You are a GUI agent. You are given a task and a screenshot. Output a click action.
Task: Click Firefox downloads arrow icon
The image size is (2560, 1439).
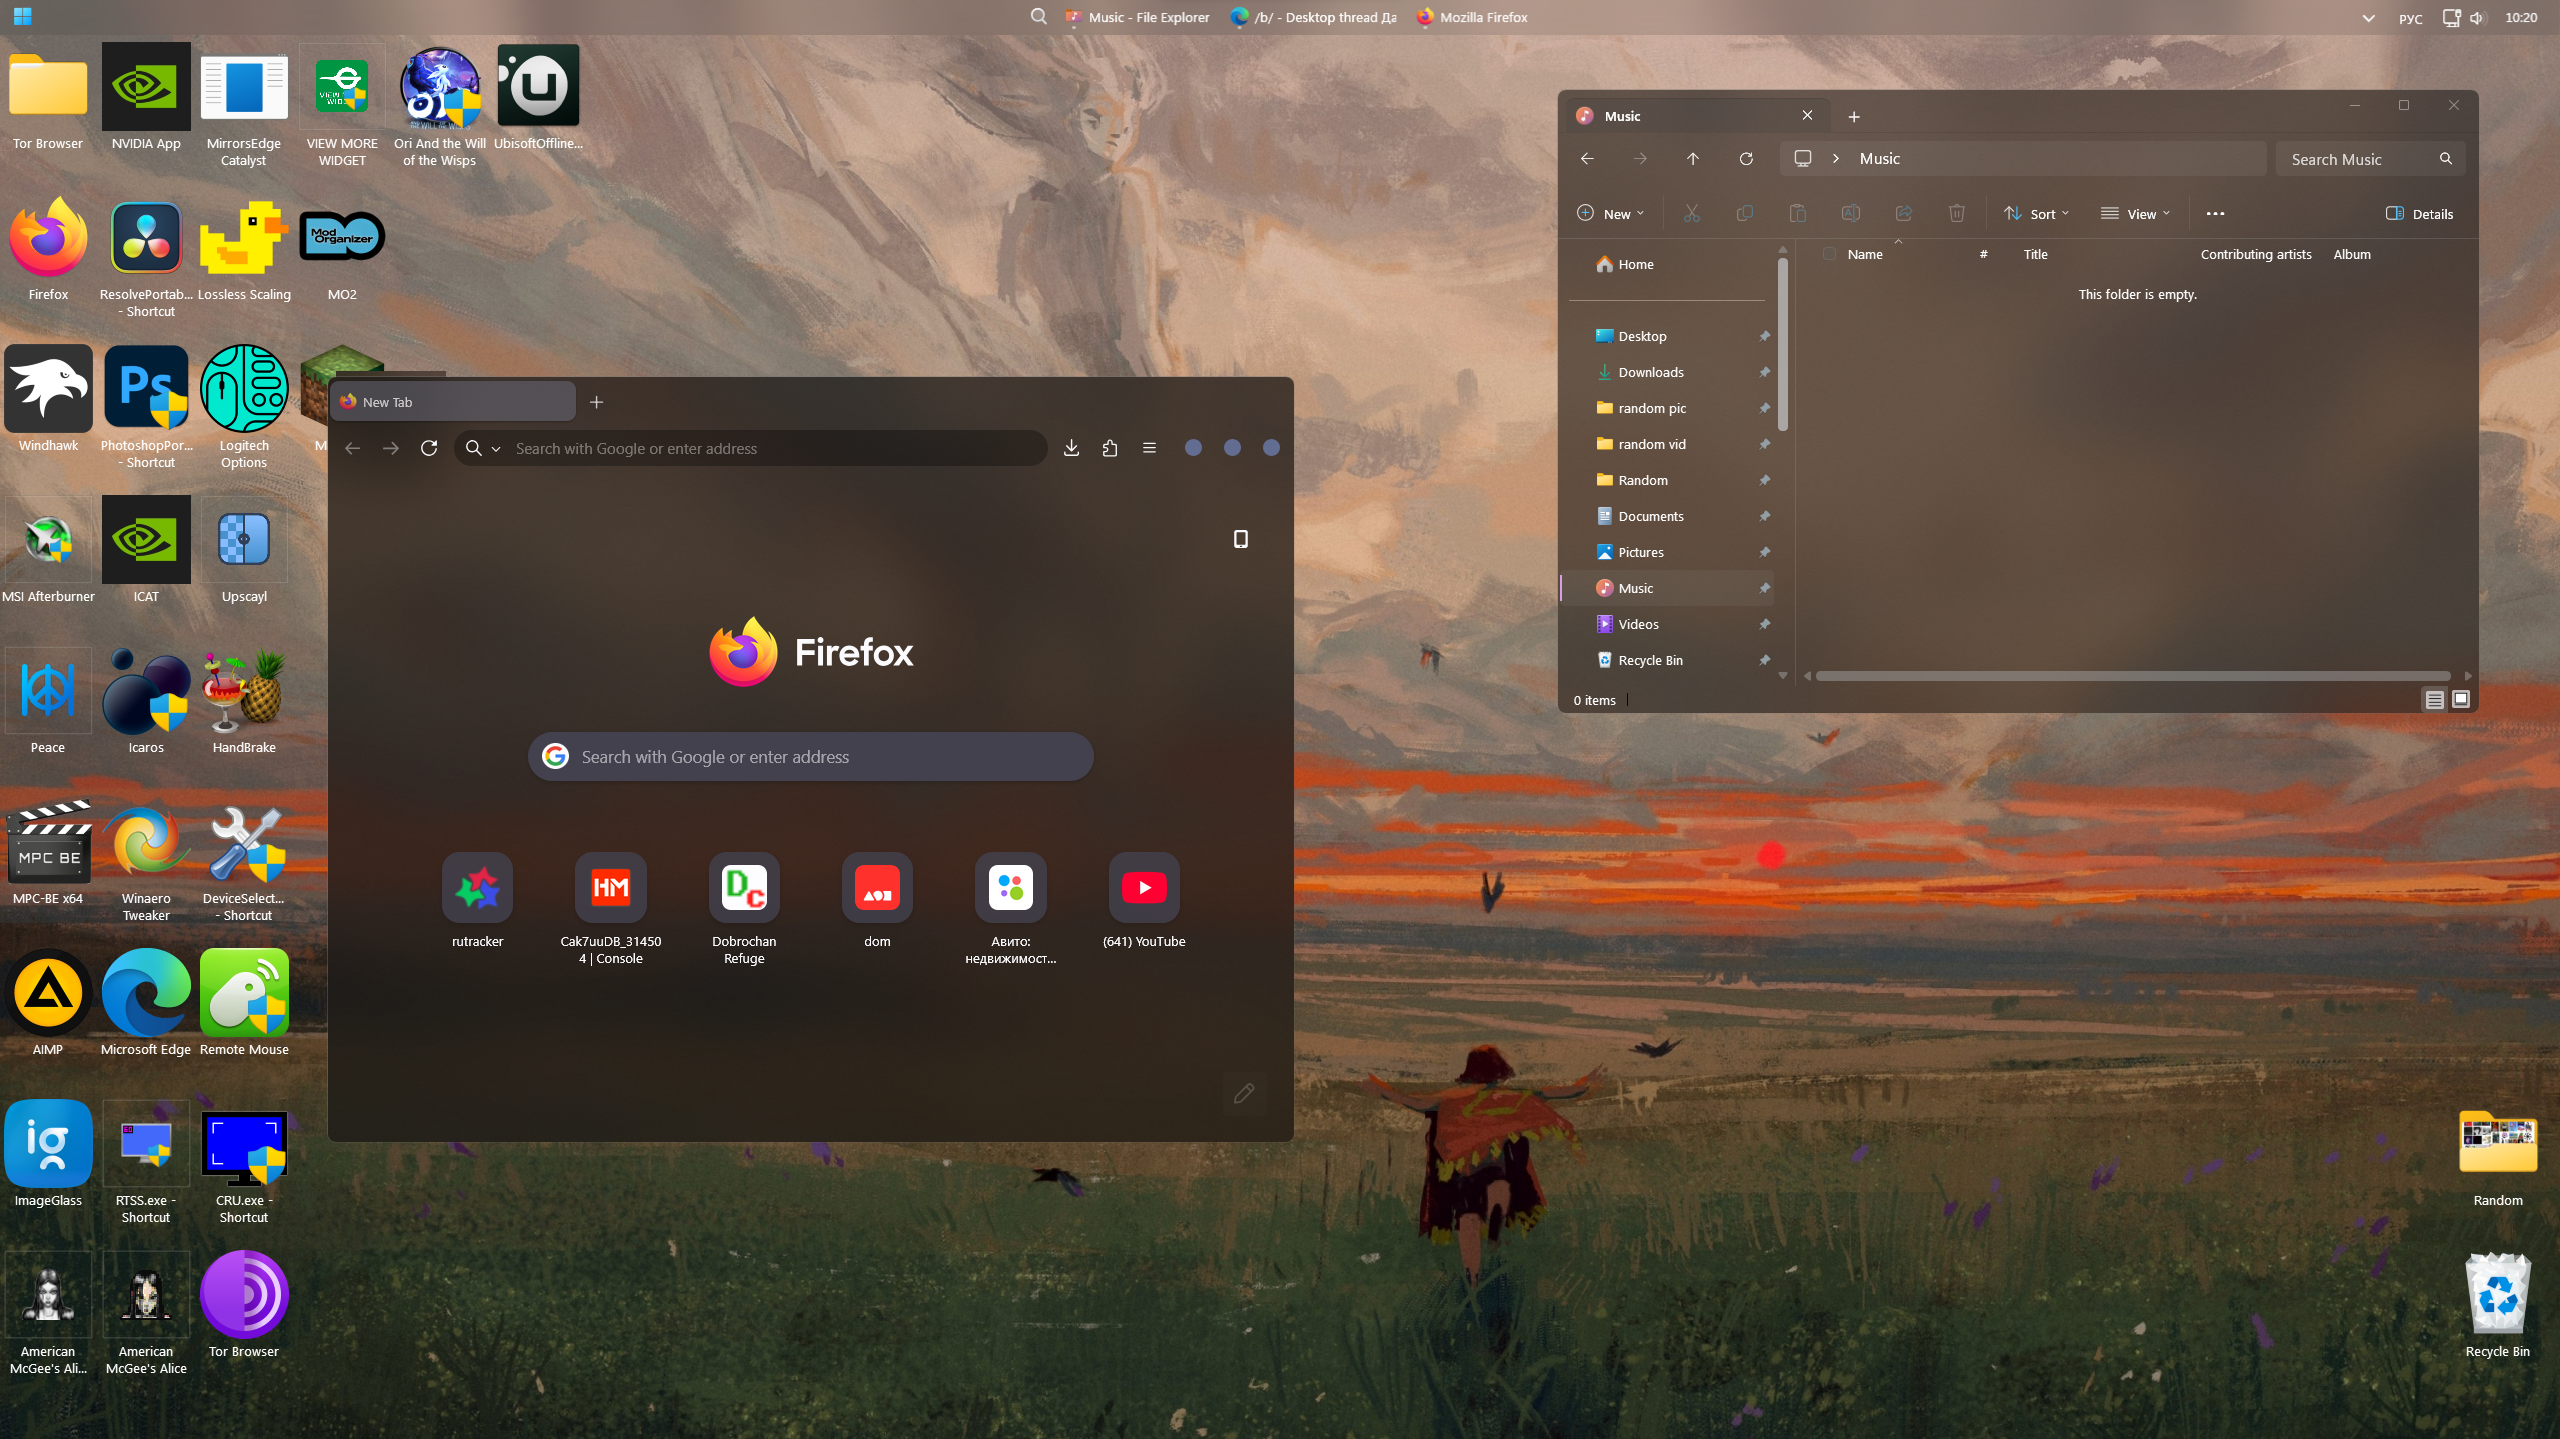tap(1071, 448)
